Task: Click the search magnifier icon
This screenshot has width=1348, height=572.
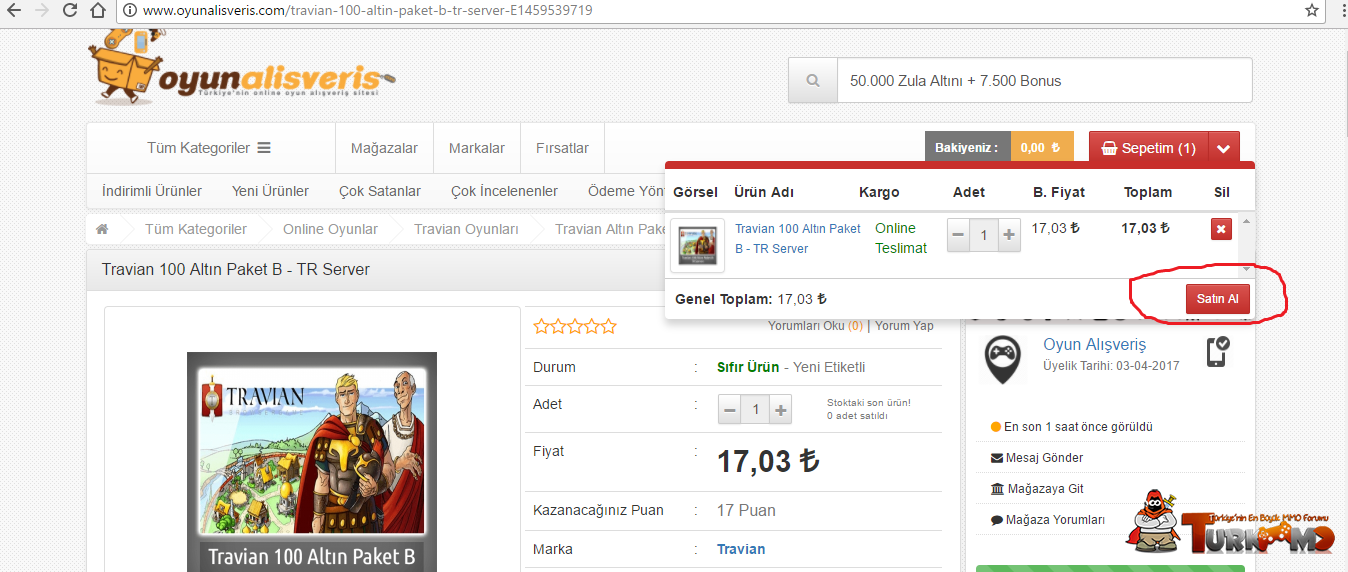Action: click(x=813, y=81)
